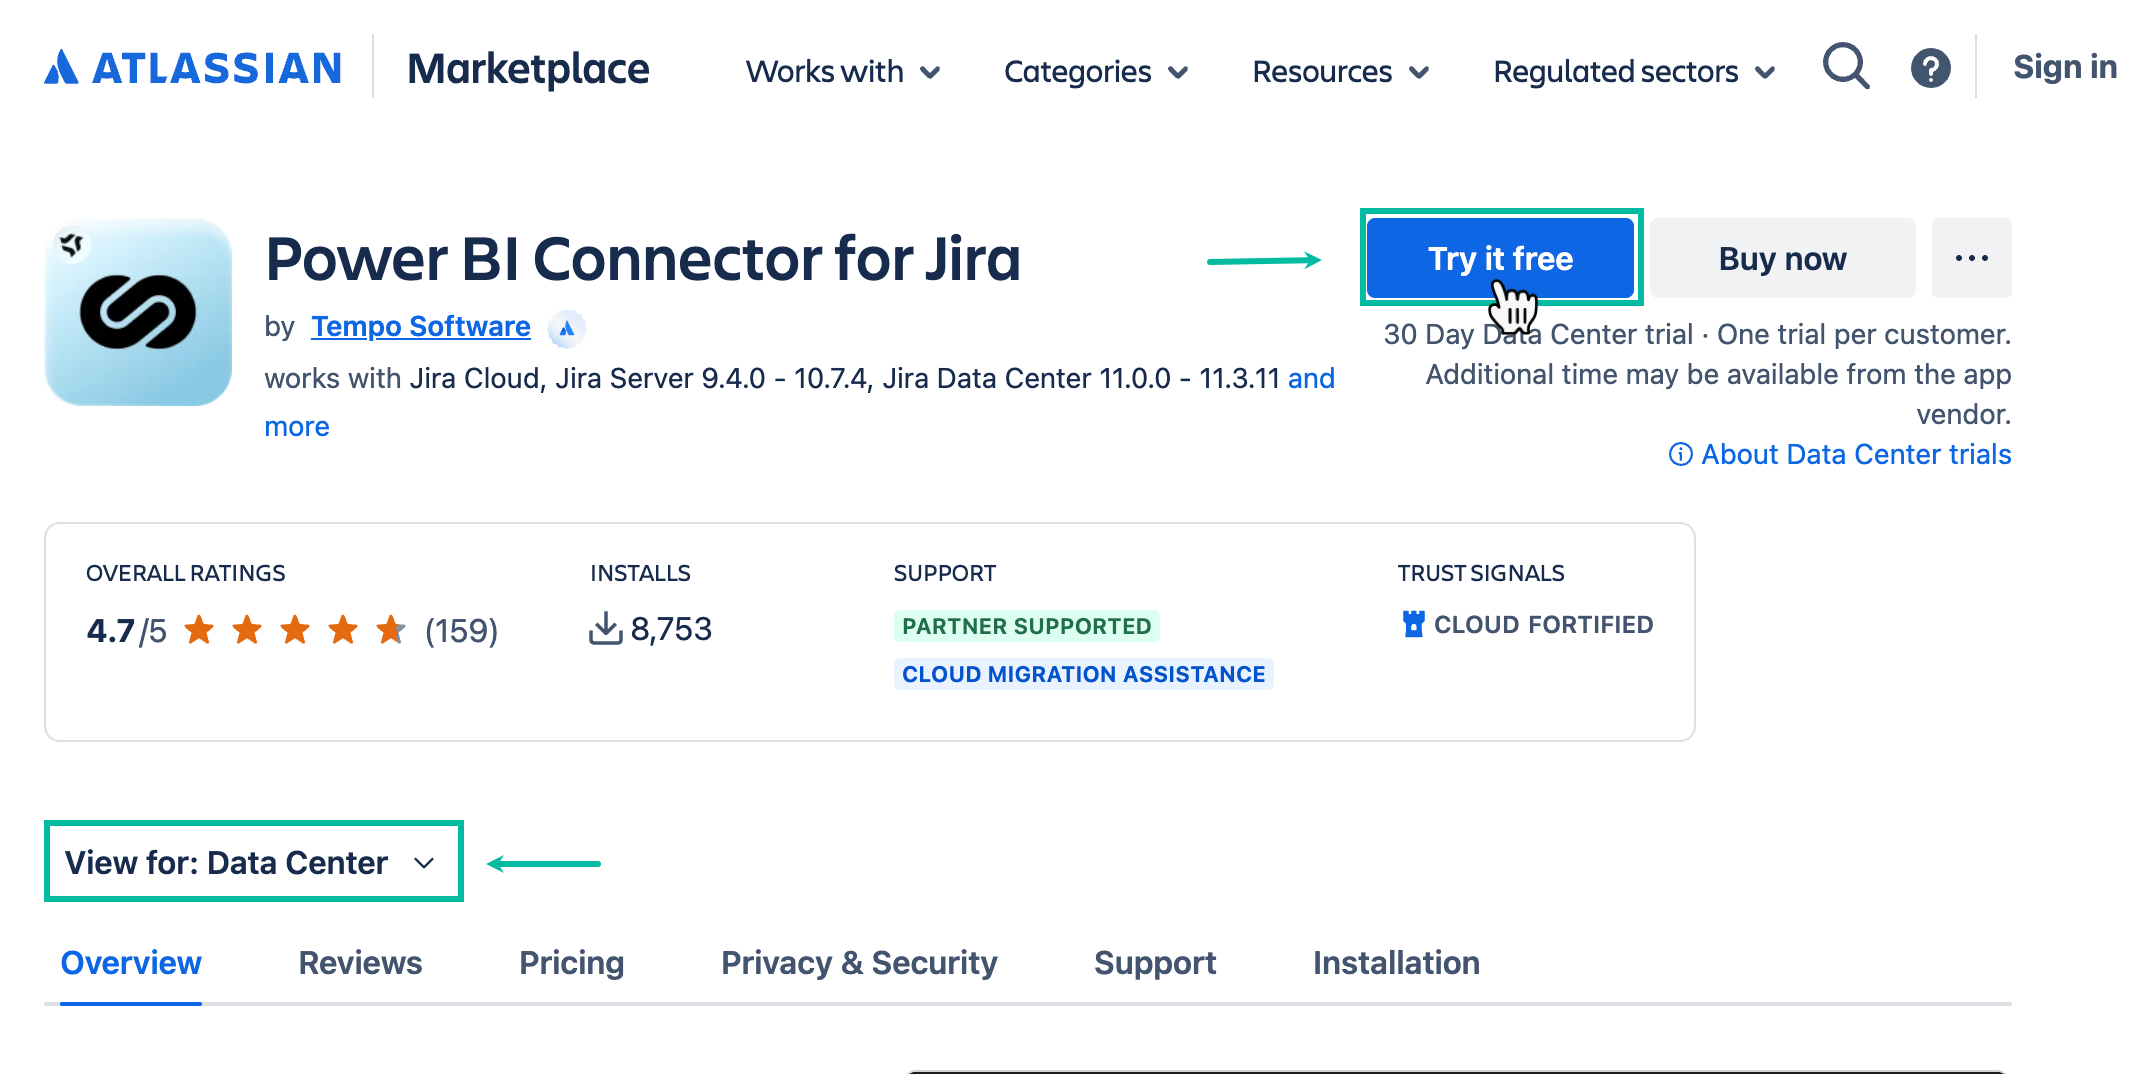Expand the Resources menu

coord(1340,72)
